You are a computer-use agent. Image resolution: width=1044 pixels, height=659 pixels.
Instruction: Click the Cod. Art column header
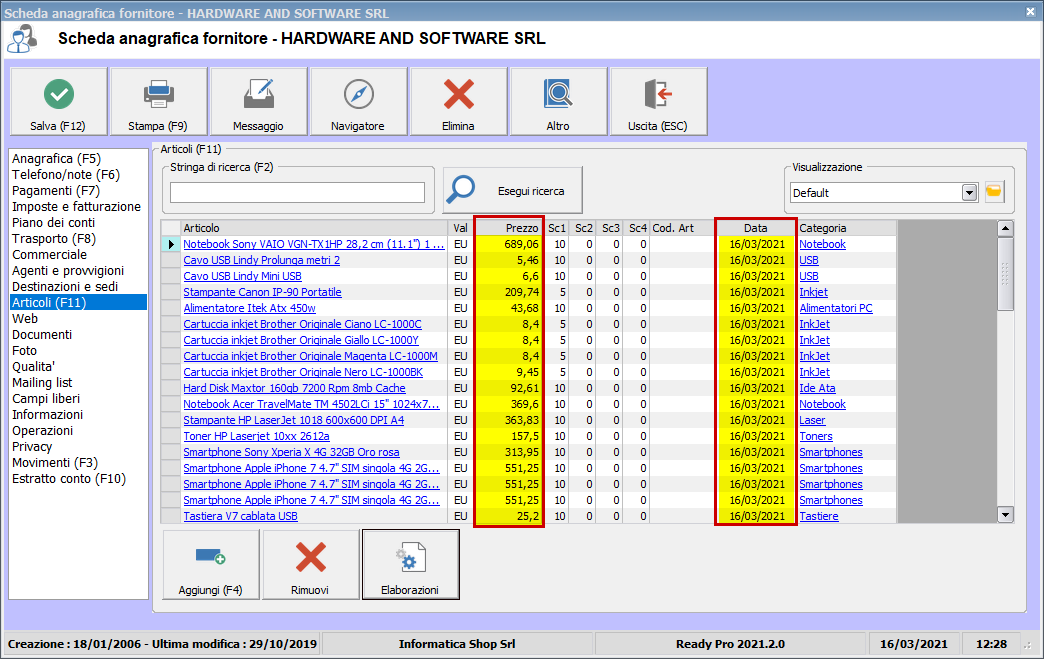(682, 228)
